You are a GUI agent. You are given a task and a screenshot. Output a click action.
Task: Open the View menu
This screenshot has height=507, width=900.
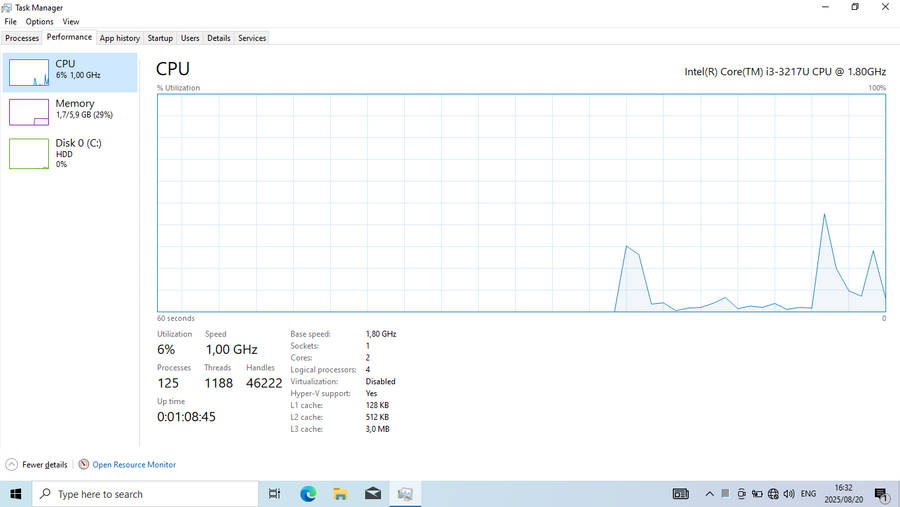[x=71, y=21]
